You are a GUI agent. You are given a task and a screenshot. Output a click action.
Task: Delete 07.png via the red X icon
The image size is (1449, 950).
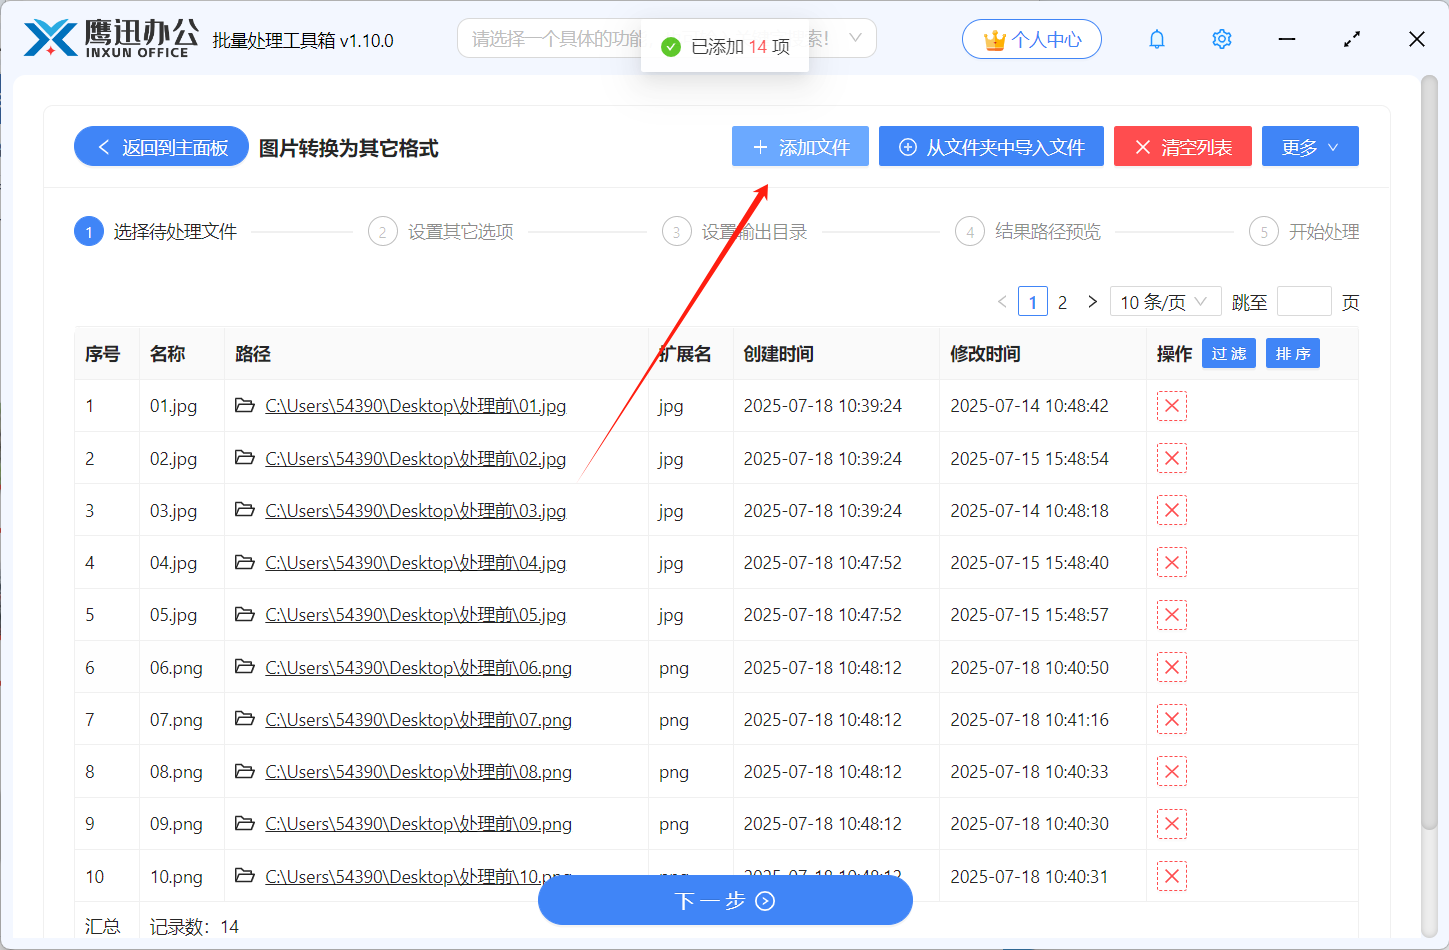pyautogui.click(x=1172, y=719)
